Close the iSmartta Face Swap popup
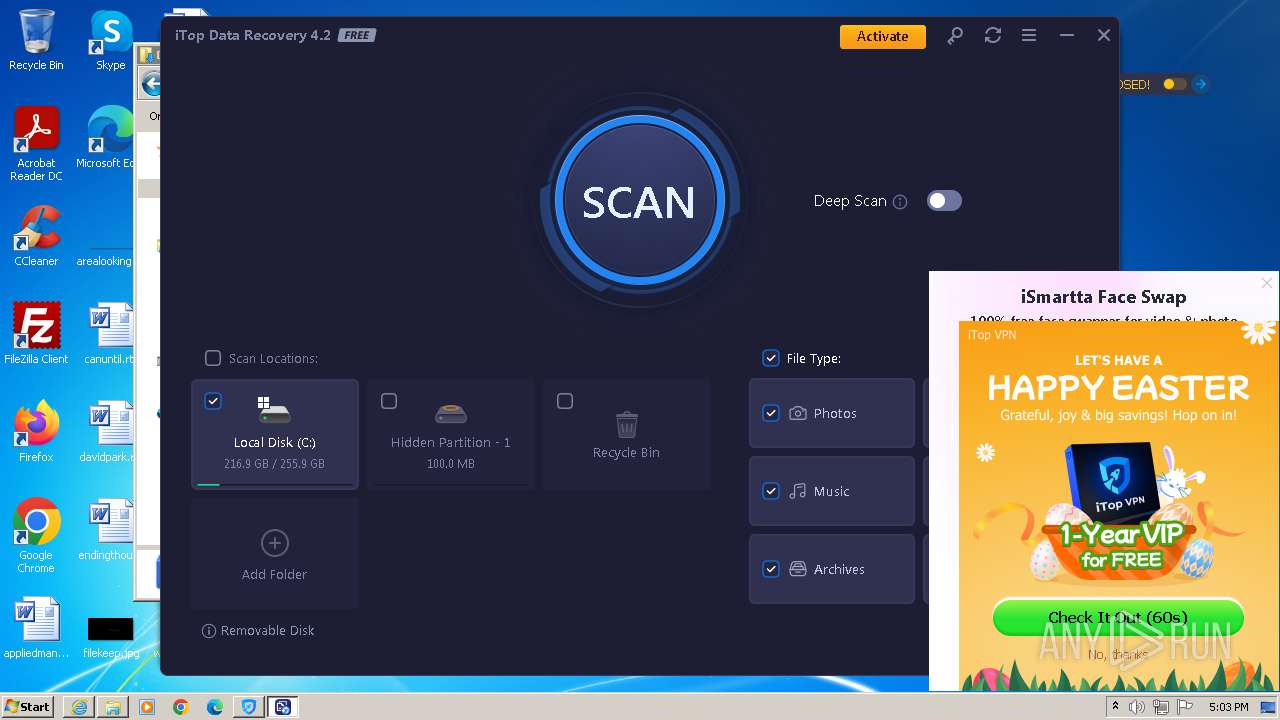Screen dimensions: 1280x720 coord(1267,283)
